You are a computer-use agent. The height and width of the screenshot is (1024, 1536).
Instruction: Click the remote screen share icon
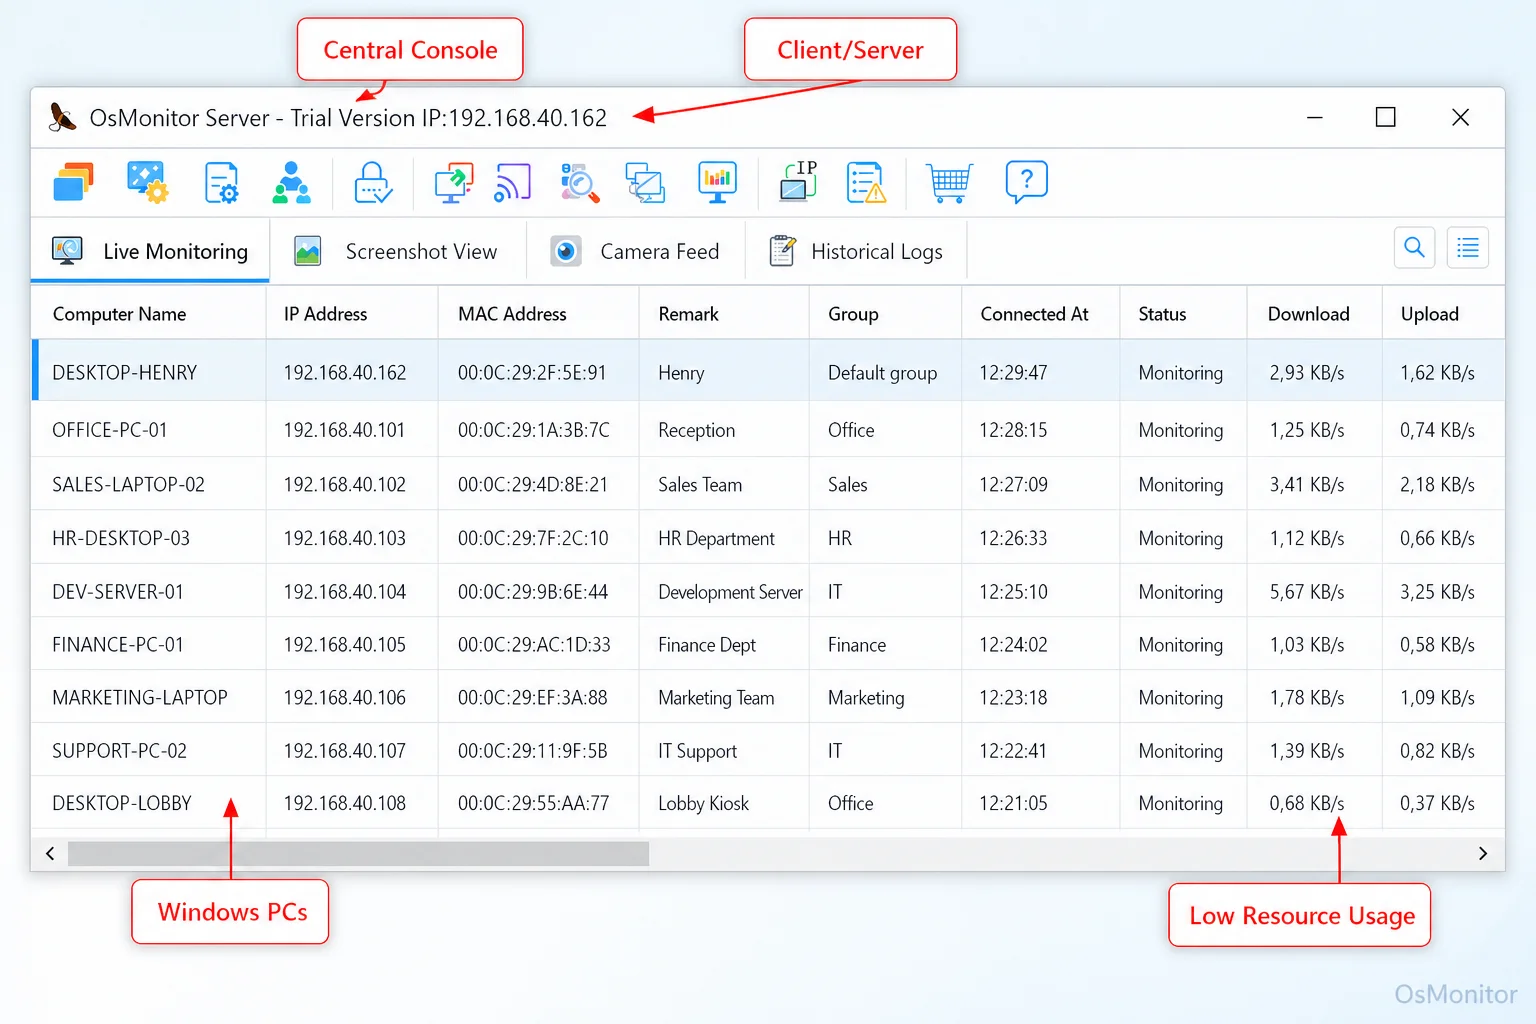click(x=453, y=182)
